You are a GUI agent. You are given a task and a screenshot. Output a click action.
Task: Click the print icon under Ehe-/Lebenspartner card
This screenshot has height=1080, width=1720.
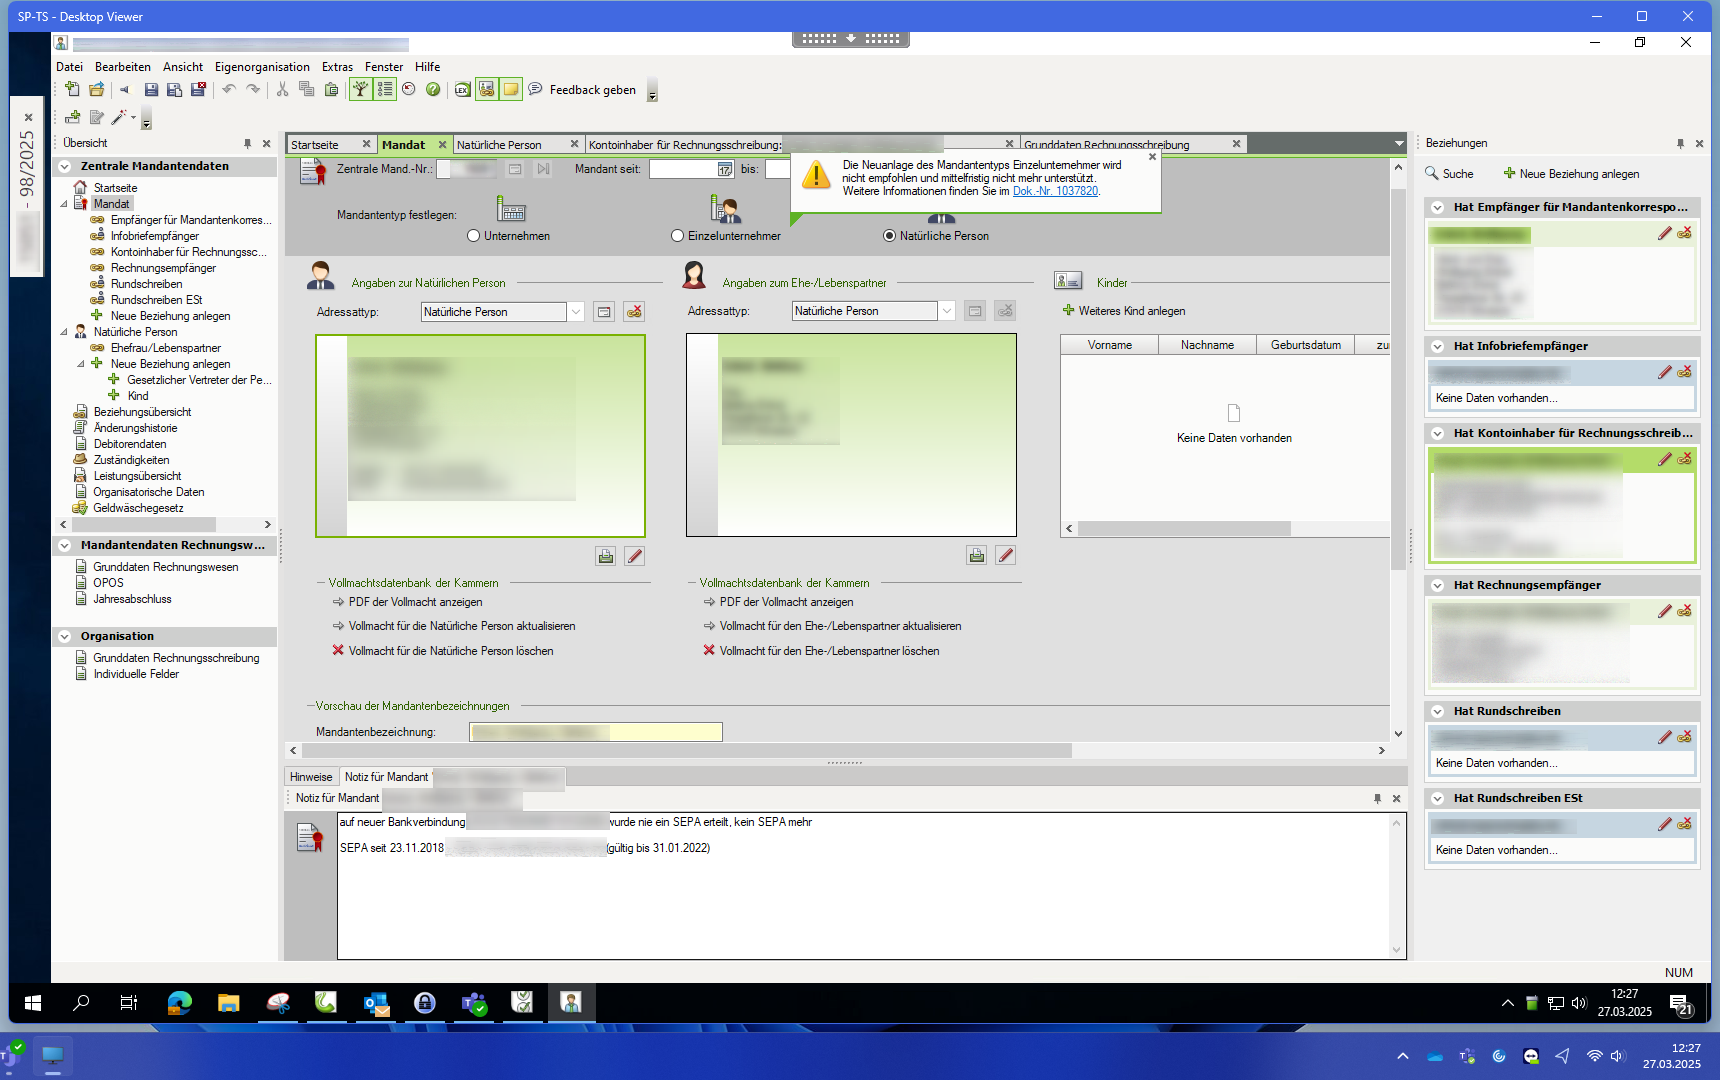pos(976,556)
